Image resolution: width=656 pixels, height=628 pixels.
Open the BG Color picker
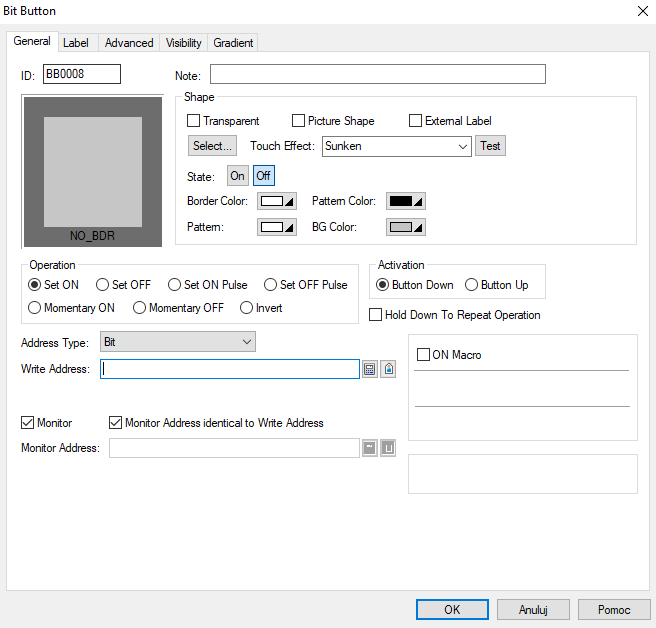[406, 227]
